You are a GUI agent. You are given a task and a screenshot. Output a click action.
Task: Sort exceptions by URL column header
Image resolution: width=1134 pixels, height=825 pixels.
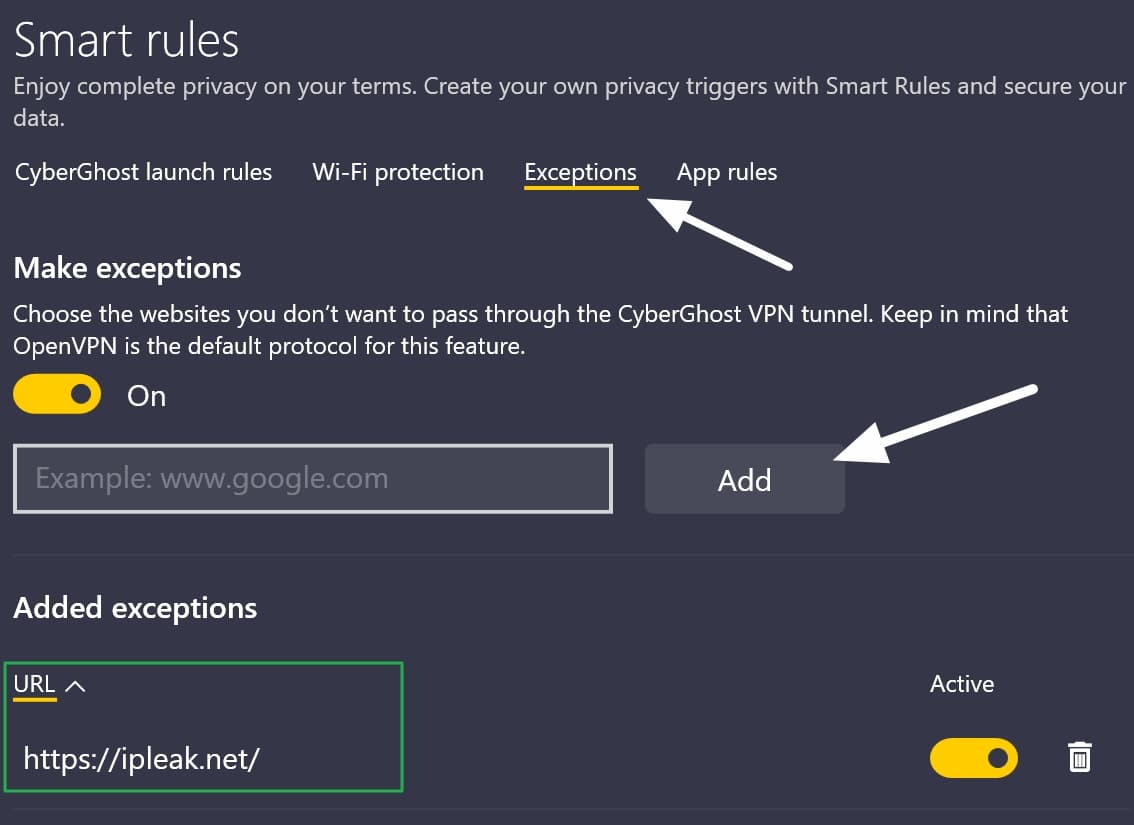[34, 684]
